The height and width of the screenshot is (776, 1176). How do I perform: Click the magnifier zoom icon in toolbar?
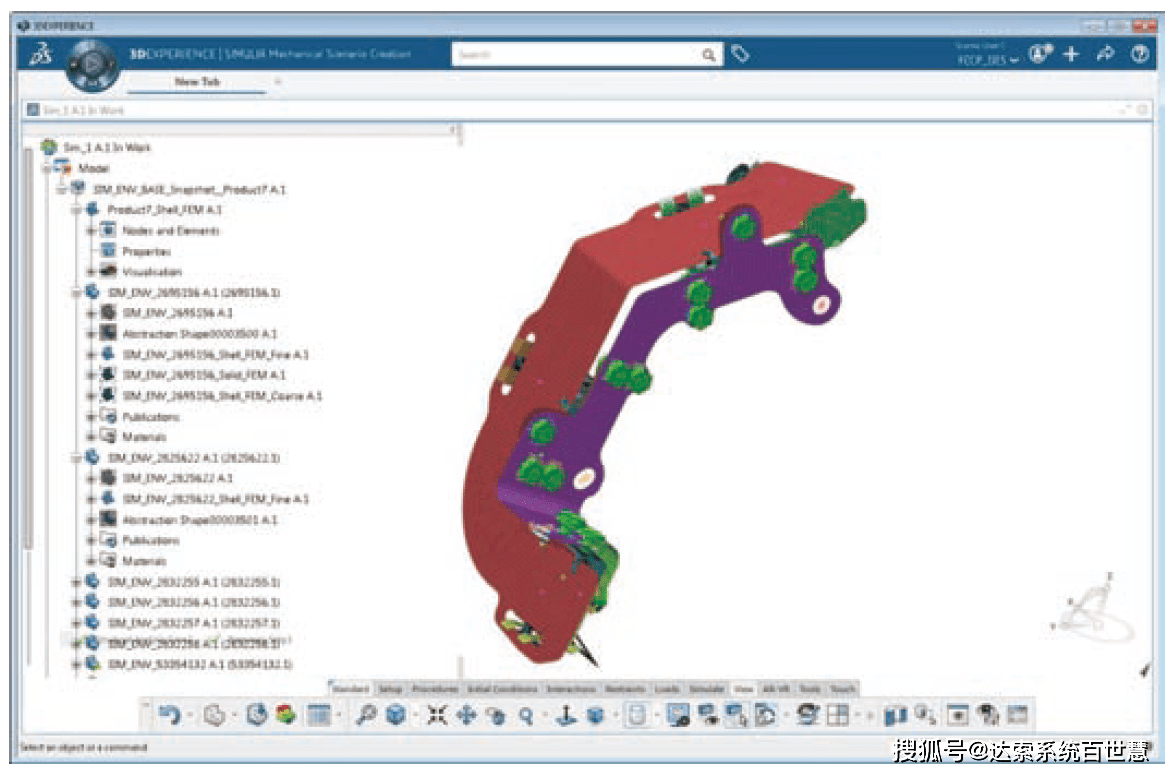pyautogui.click(x=525, y=715)
